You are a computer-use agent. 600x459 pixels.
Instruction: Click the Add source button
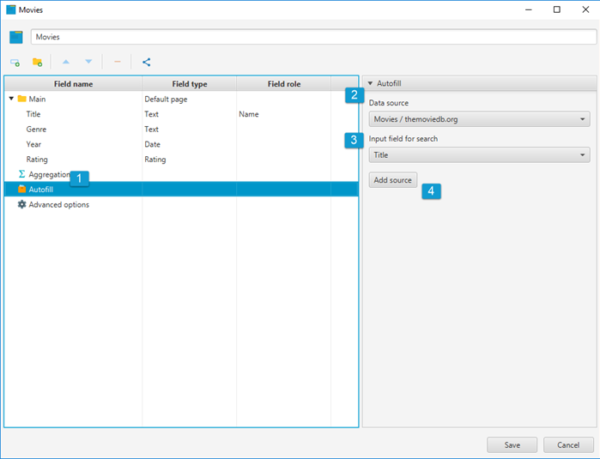[x=393, y=180]
